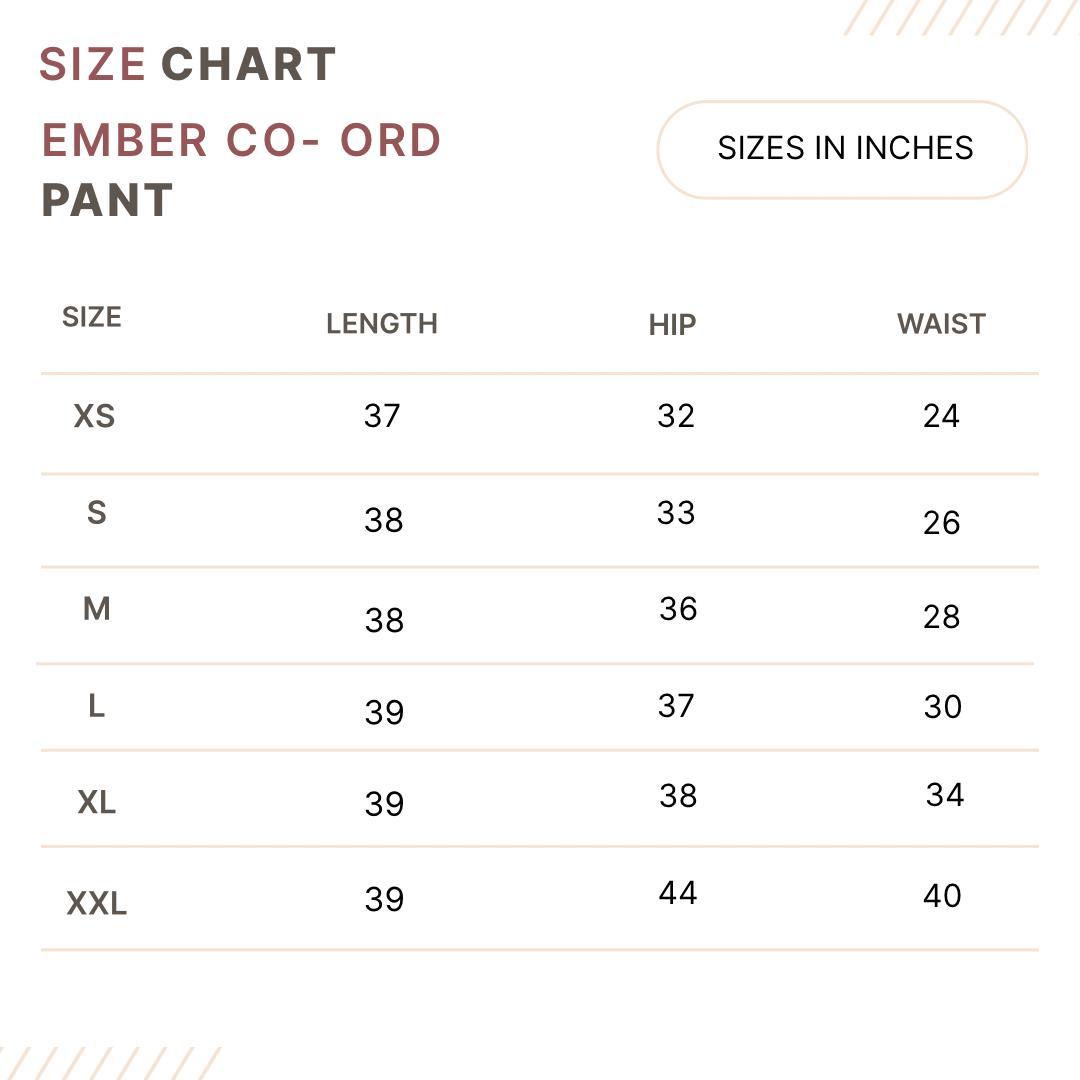
Task: Select the SIZE column header
Action: (x=92, y=318)
